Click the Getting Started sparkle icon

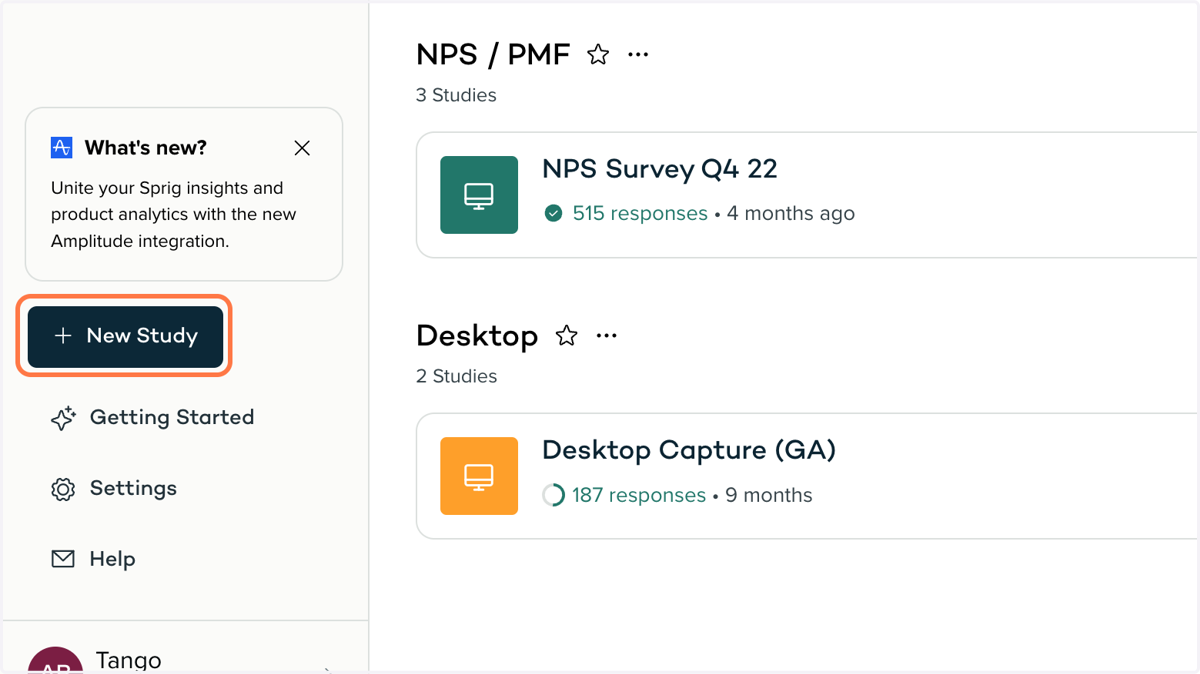point(63,418)
